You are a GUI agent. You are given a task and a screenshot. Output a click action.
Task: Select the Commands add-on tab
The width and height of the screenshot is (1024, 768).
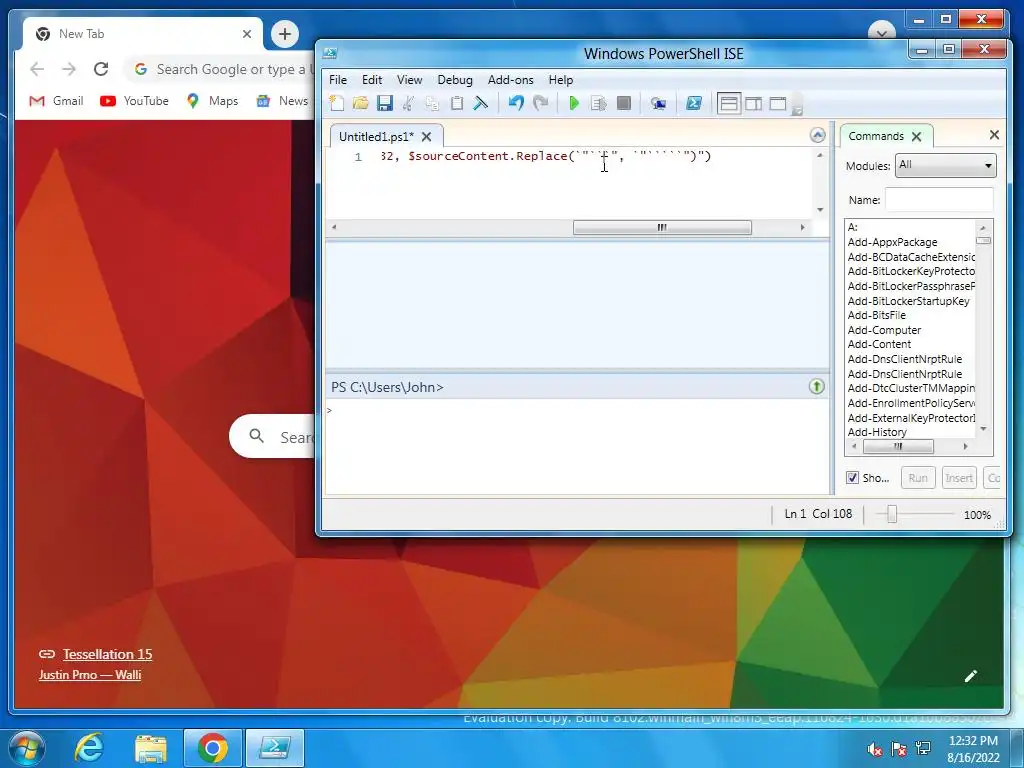coord(876,136)
